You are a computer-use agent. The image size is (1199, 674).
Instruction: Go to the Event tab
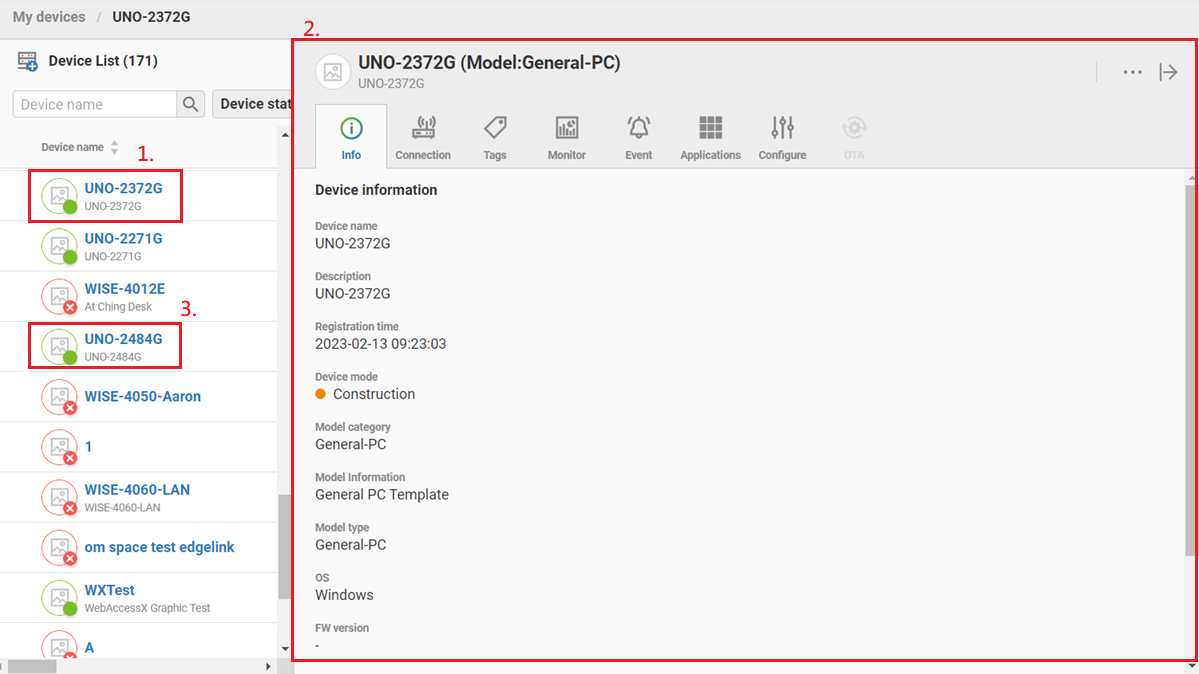pos(639,138)
